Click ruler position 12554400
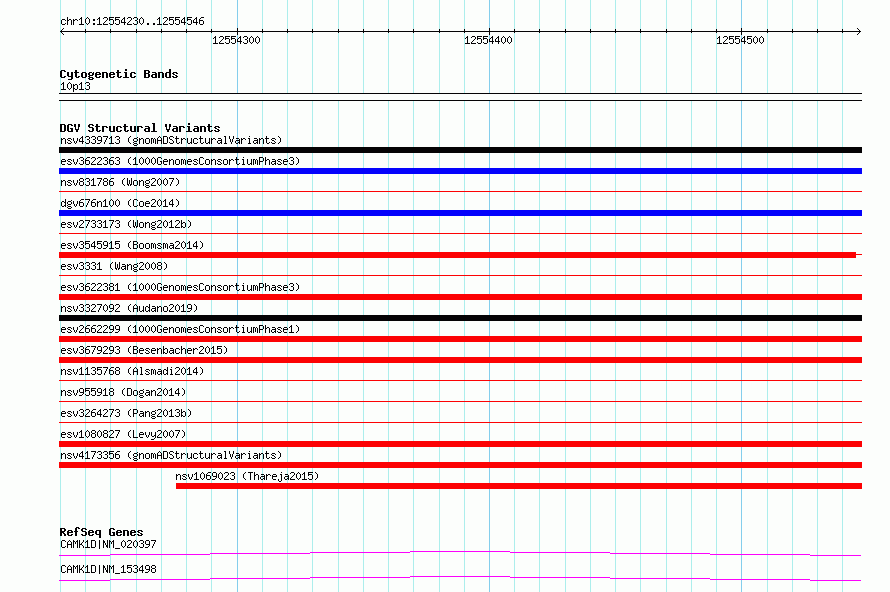This screenshot has width=890, height=592. (x=488, y=40)
